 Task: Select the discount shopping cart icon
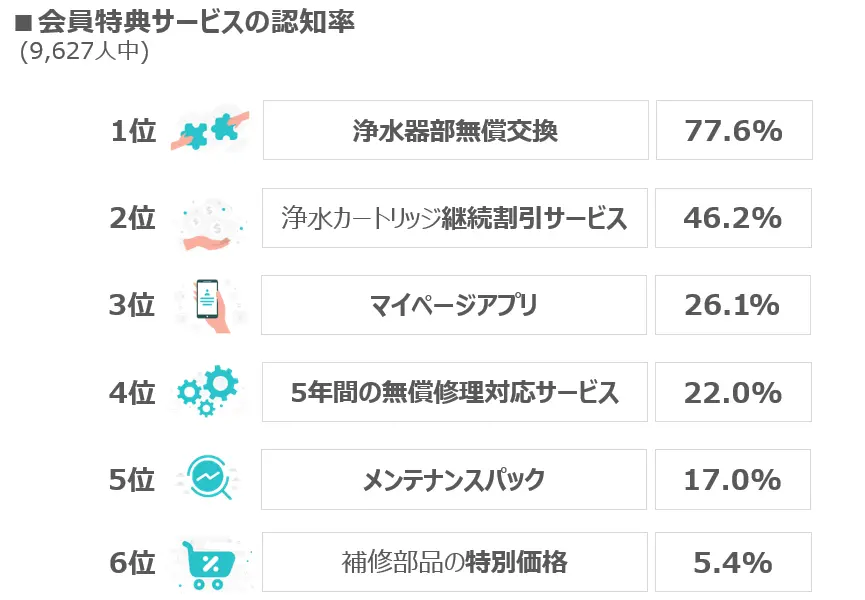(x=211, y=565)
